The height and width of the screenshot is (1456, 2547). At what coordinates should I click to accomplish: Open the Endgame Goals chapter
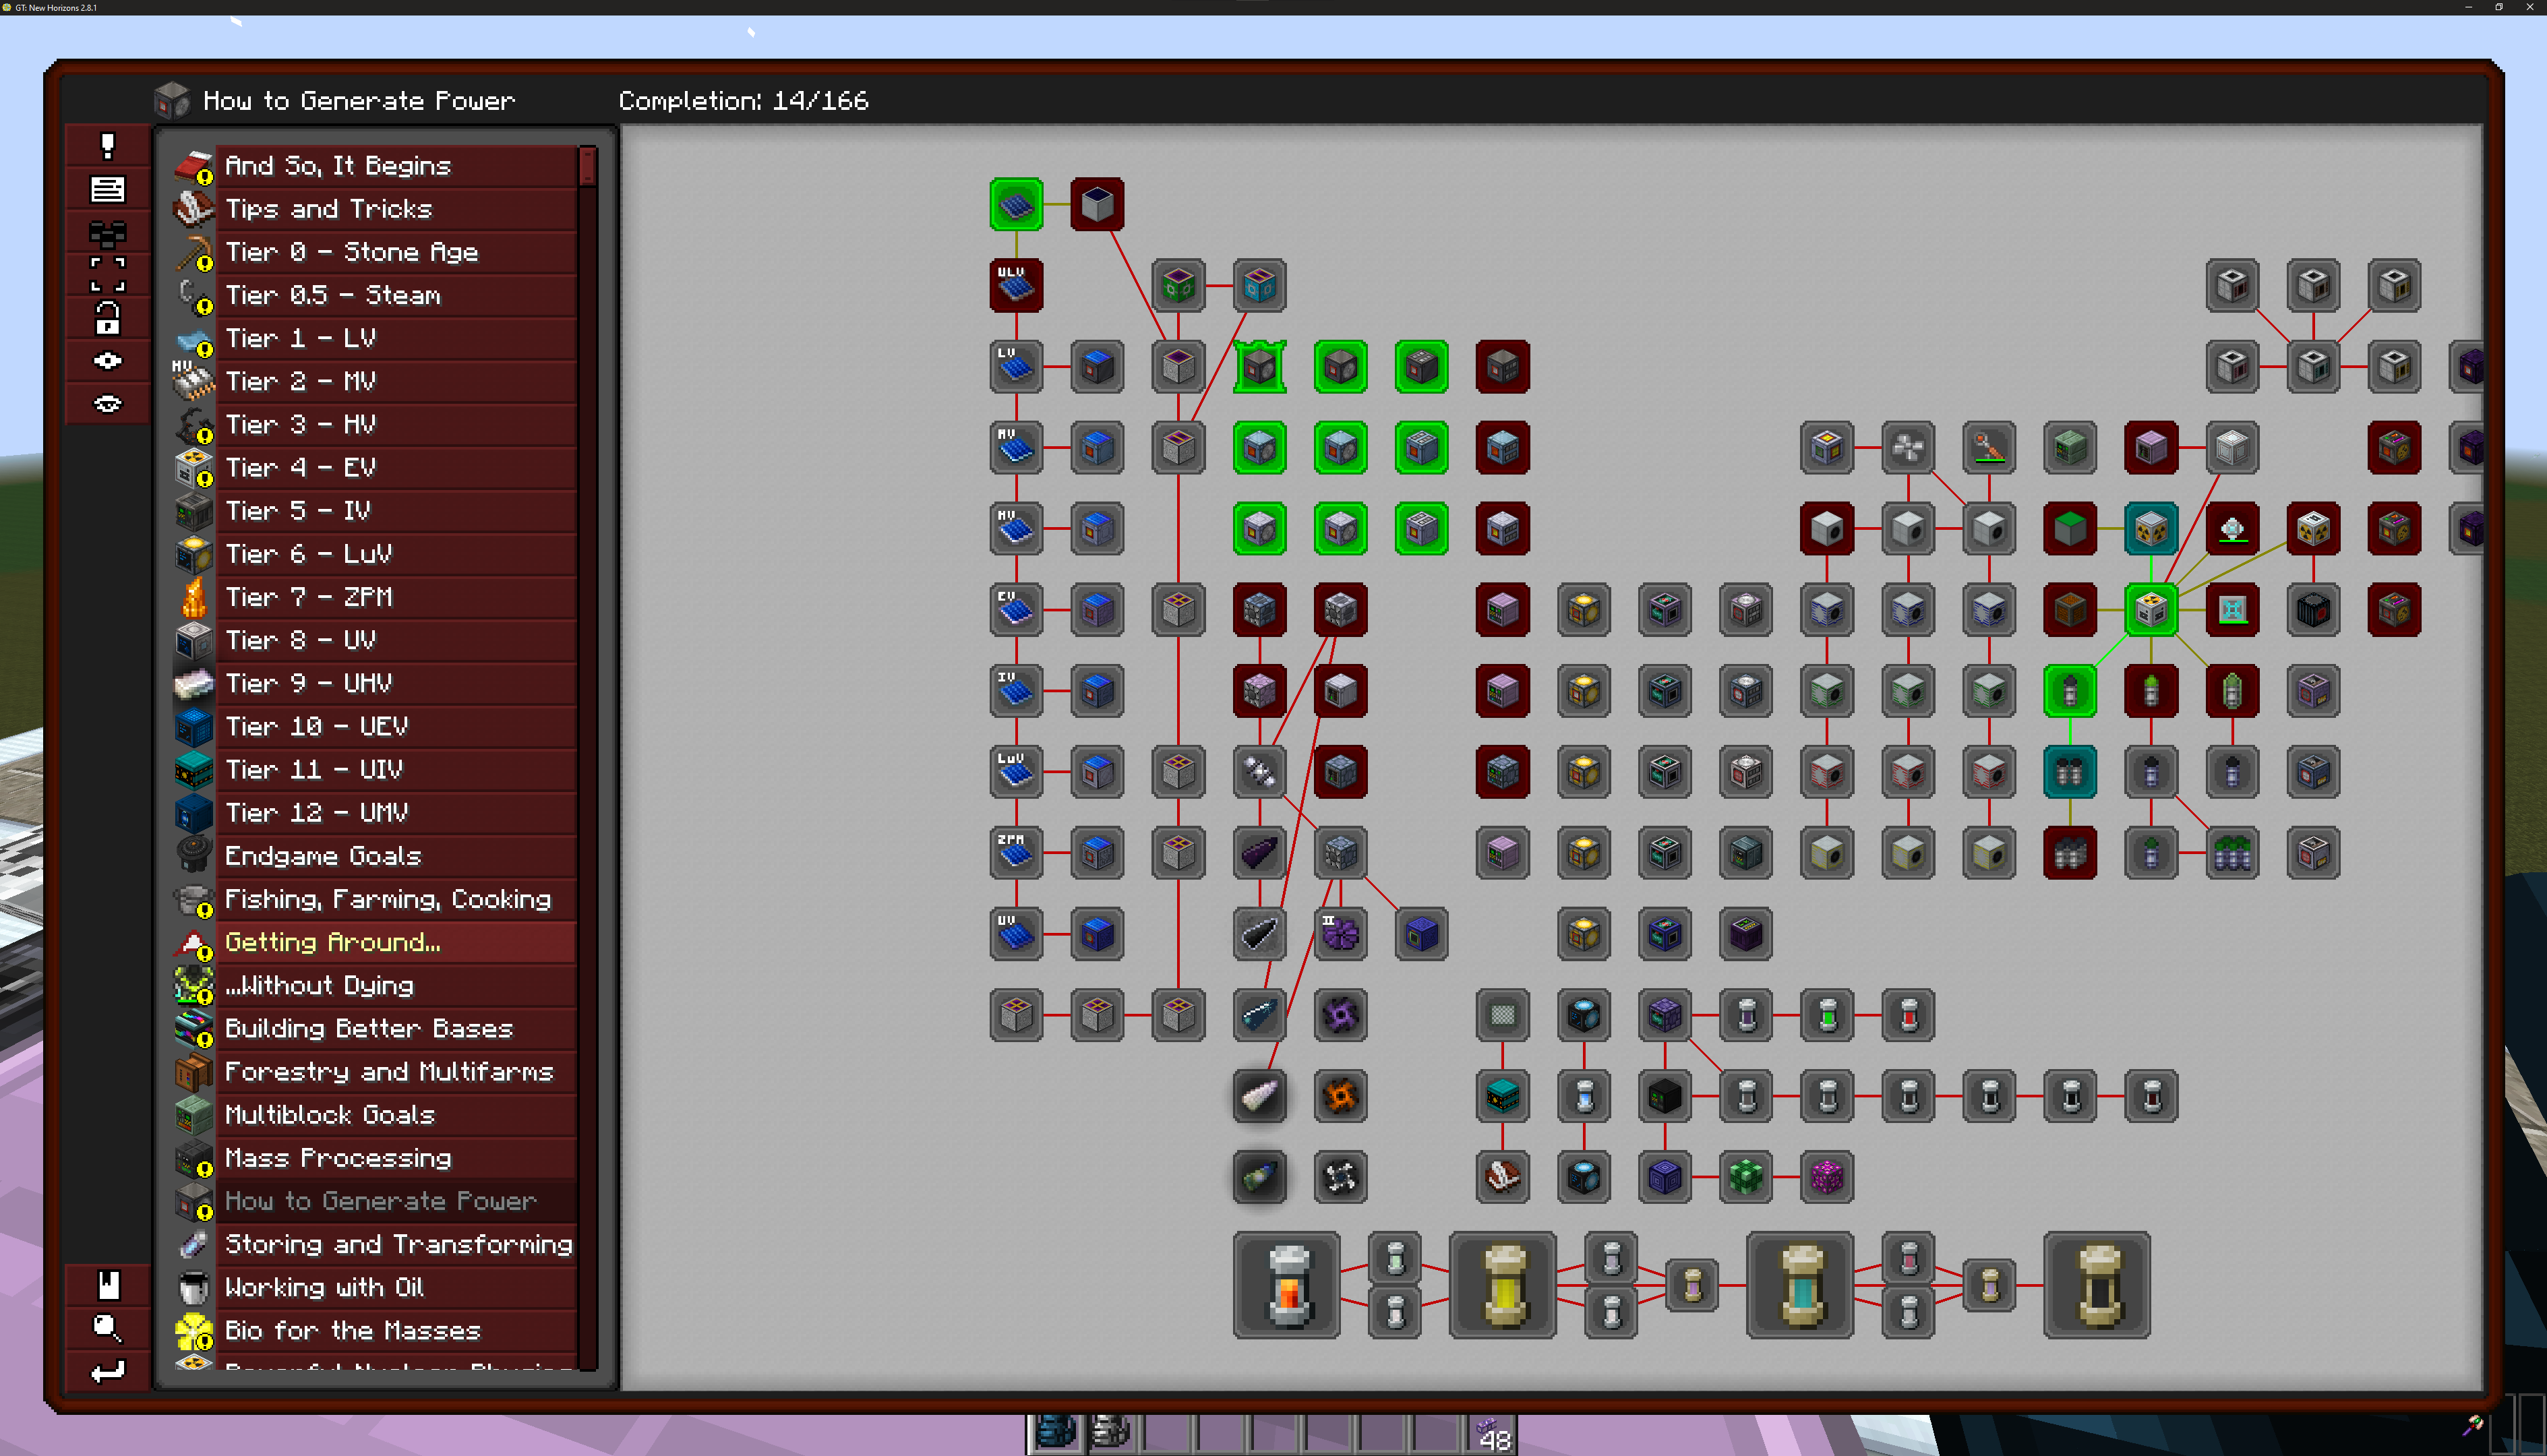coord(323,856)
